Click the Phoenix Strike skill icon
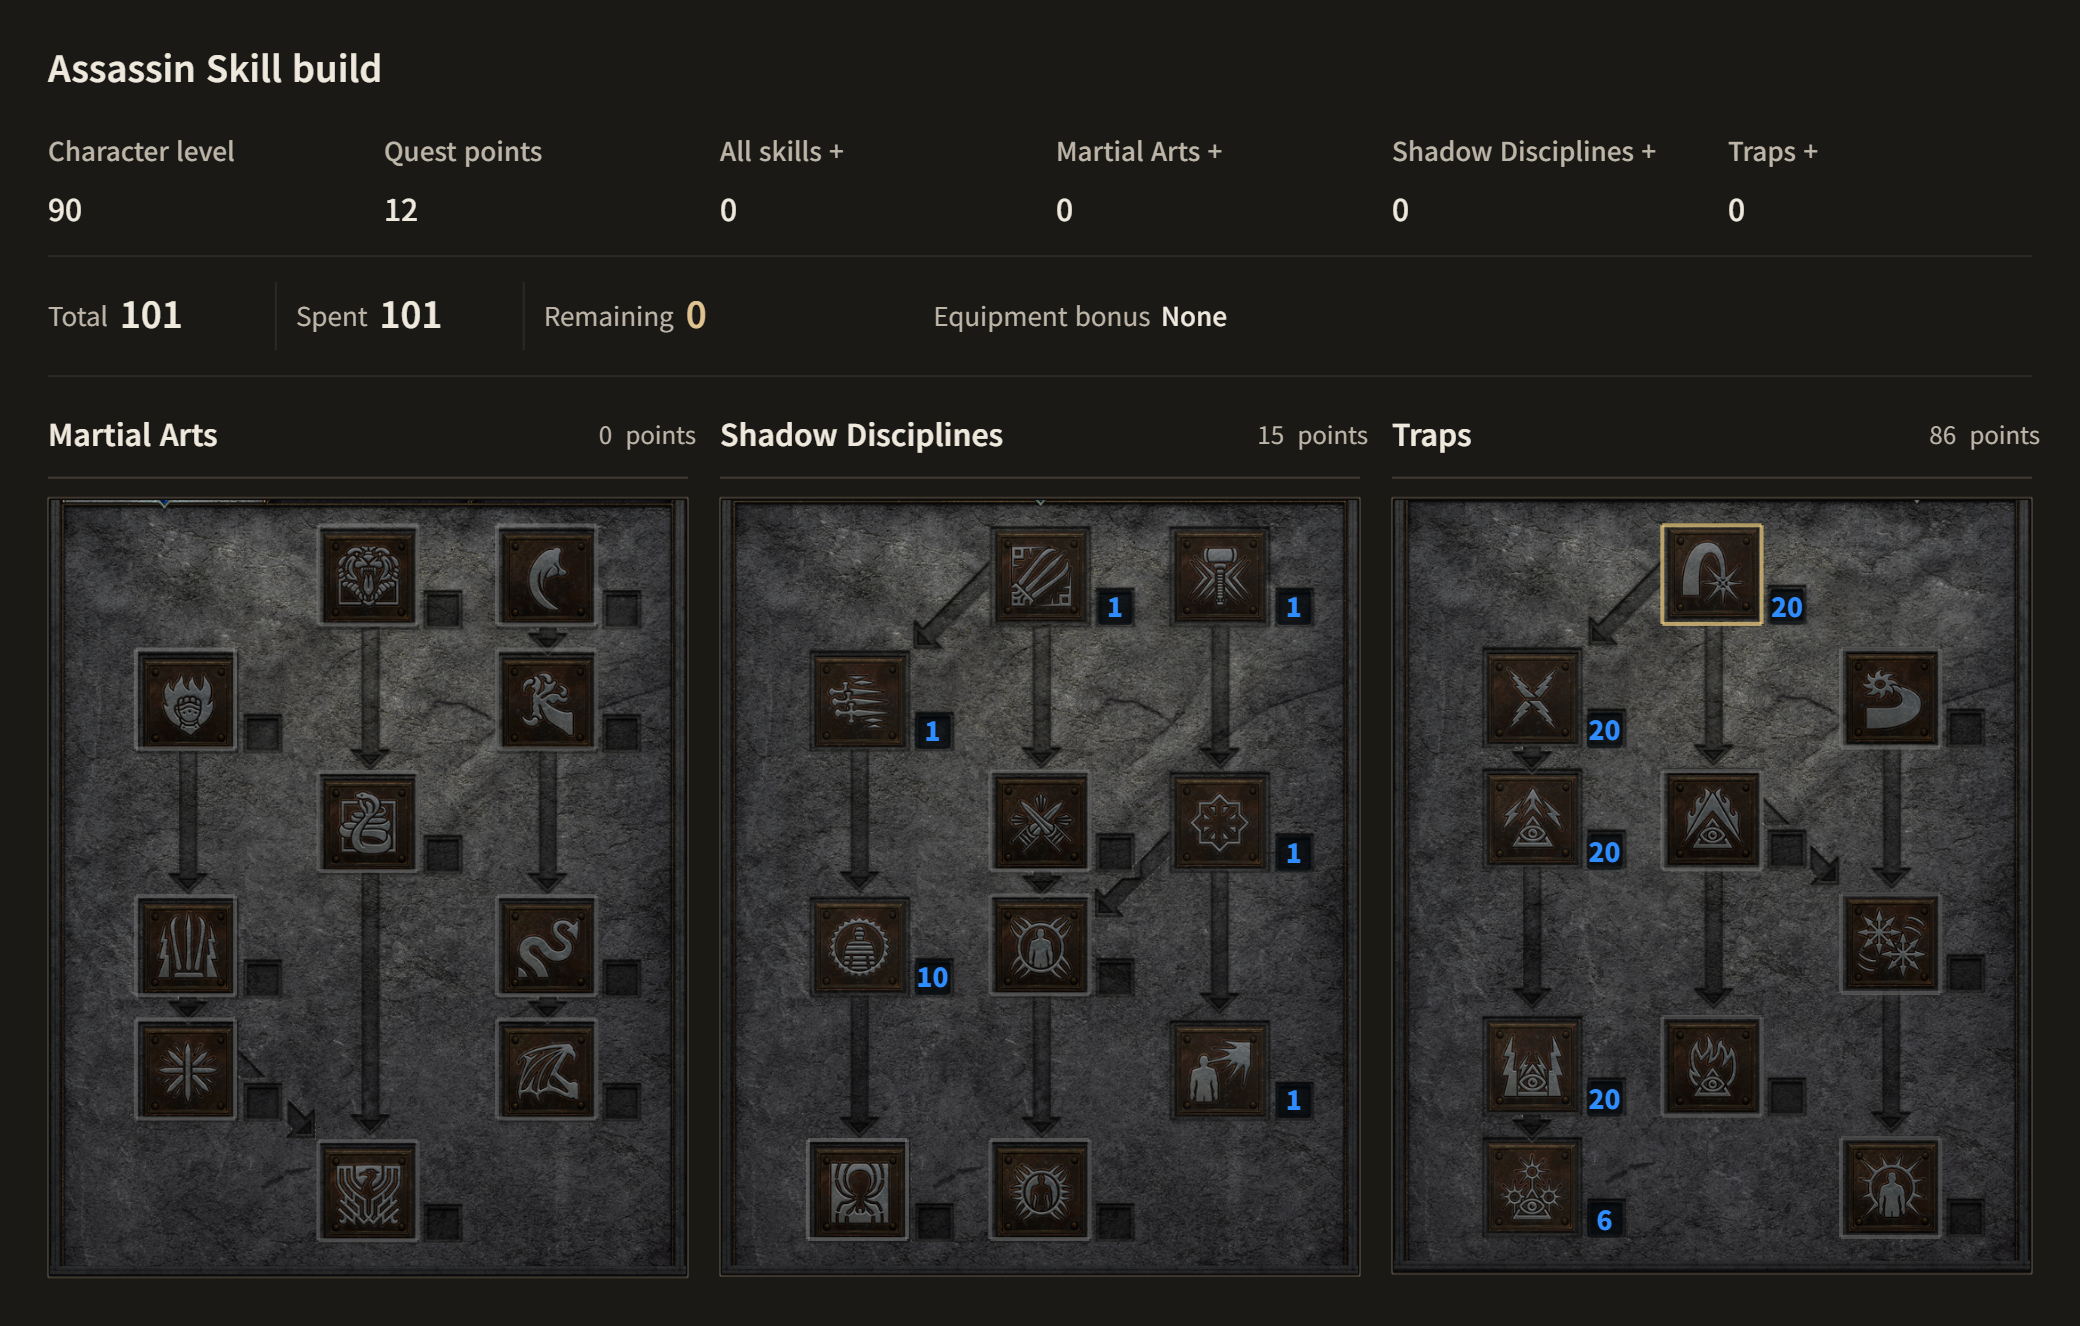 point(368,1191)
